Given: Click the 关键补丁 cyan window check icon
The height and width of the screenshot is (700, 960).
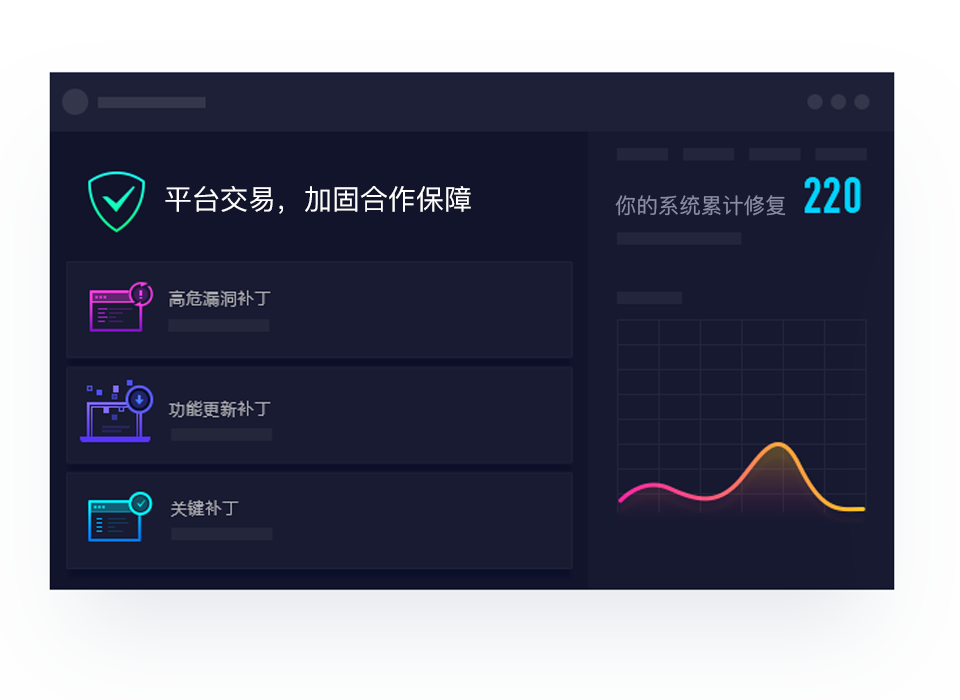Looking at the screenshot, I should tap(120, 517).
